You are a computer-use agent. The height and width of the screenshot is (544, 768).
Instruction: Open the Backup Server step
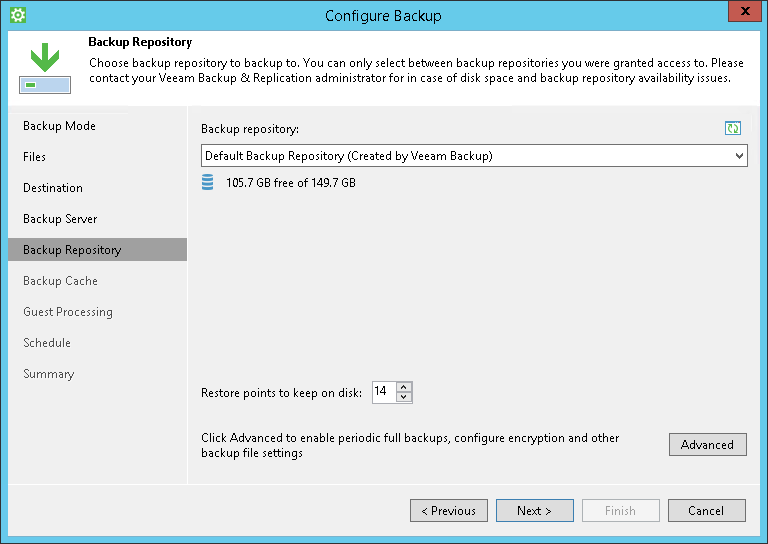pyautogui.click(x=60, y=219)
